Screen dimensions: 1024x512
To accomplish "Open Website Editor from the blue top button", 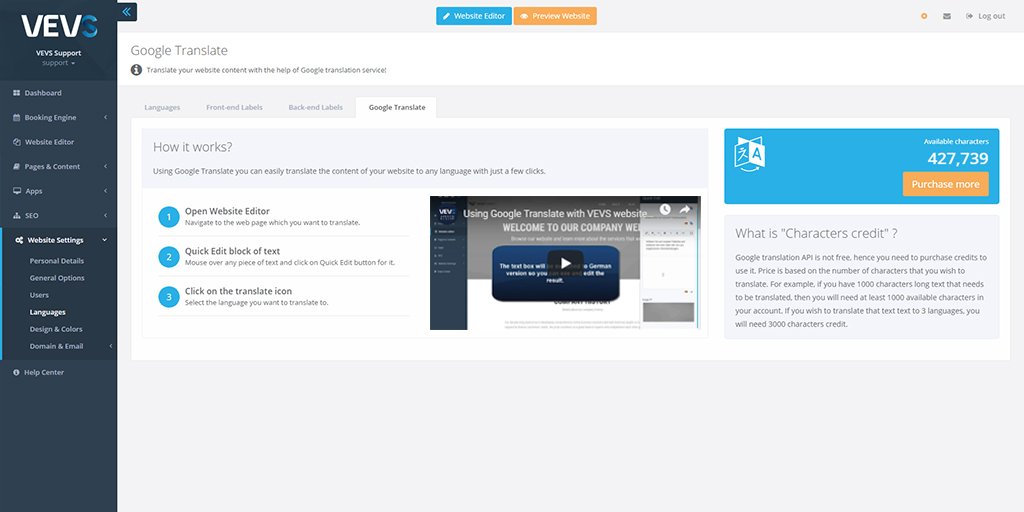I will [x=473, y=16].
